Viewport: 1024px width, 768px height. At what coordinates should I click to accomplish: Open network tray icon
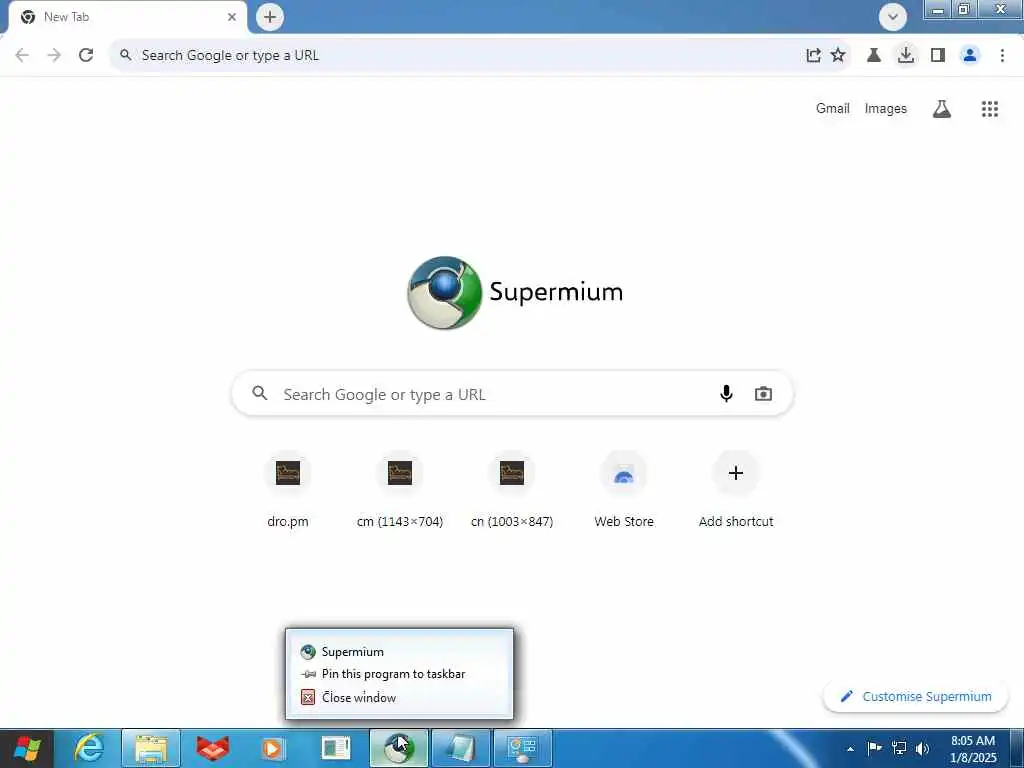[x=899, y=748]
